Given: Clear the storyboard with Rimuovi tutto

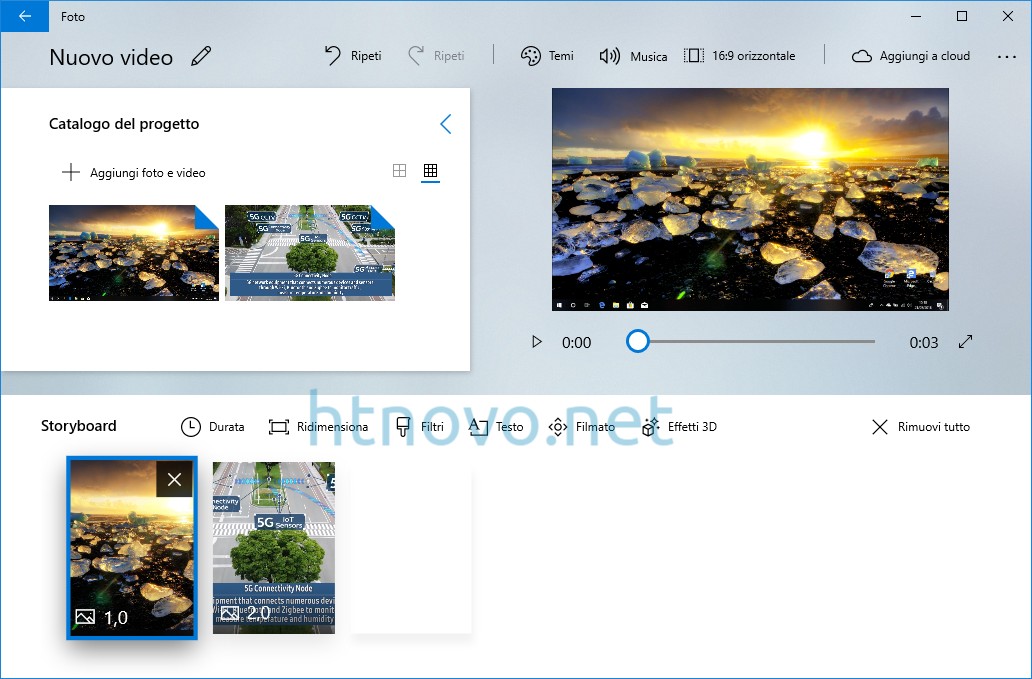Looking at the screenshot, I should 919,426.
